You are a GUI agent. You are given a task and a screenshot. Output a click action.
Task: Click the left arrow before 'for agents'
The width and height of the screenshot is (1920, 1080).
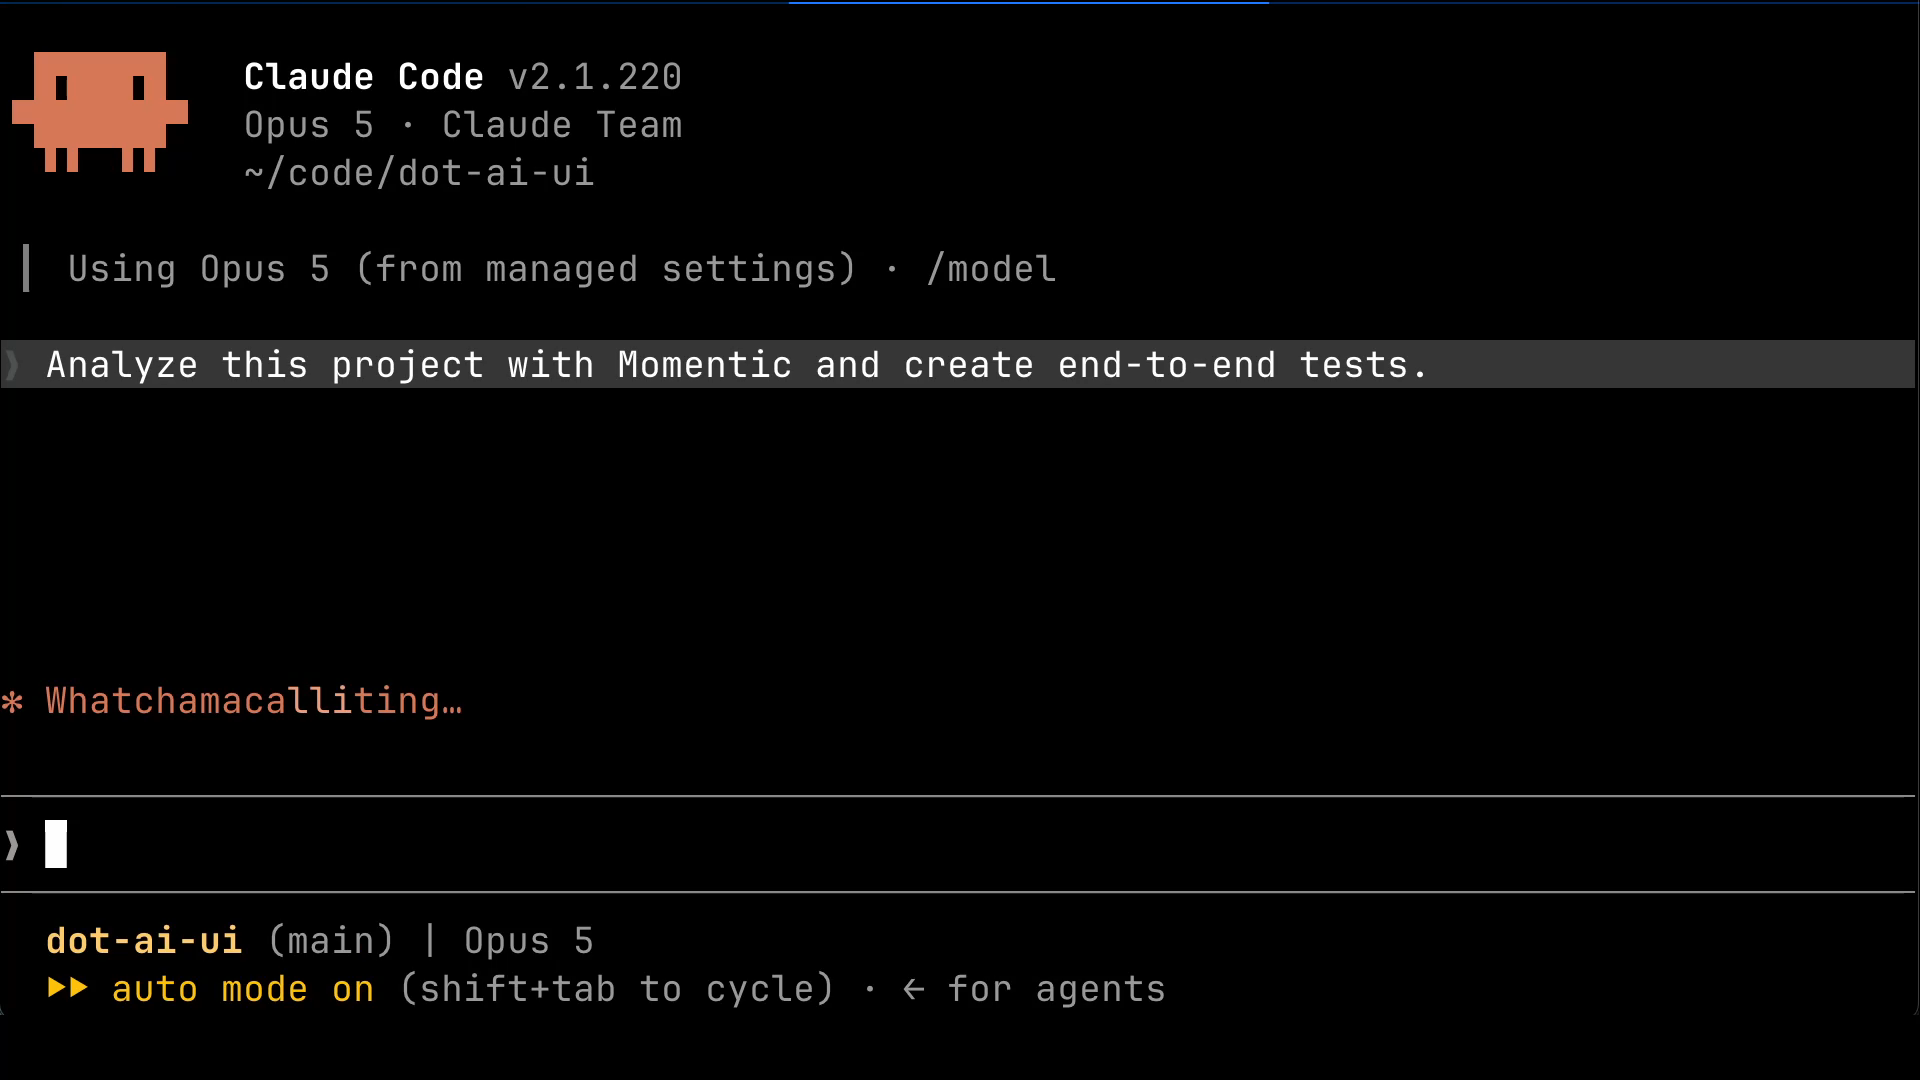pyautogui.click(x=913, y=990)
